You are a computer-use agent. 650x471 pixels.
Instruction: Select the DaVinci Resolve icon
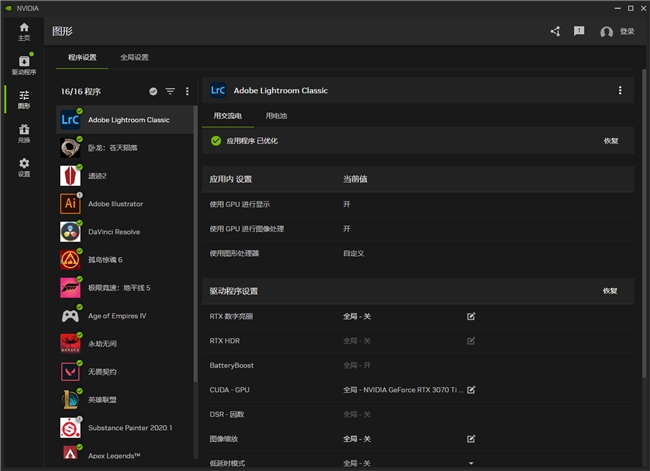tap(70, 232)
